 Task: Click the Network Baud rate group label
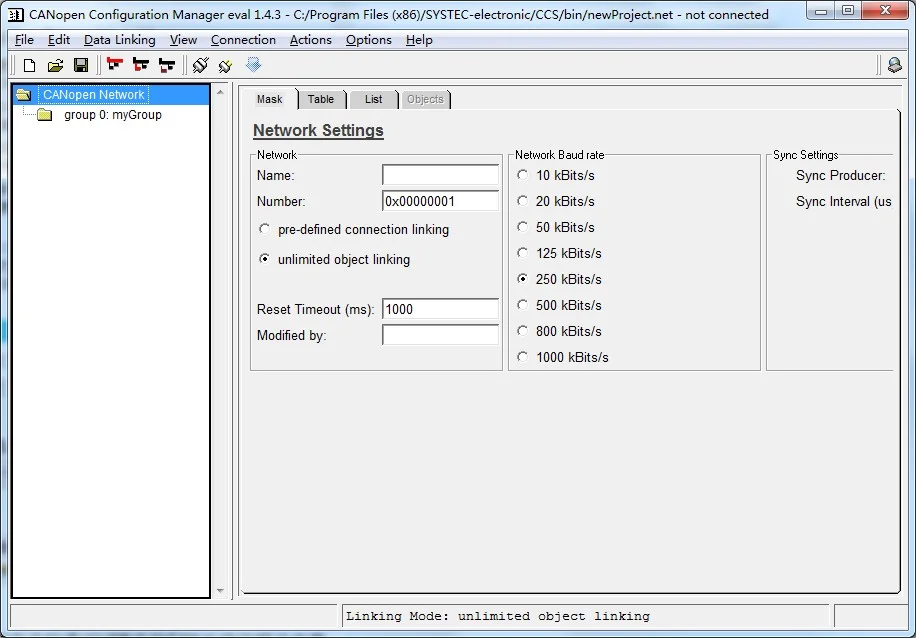tap(559, 155)
